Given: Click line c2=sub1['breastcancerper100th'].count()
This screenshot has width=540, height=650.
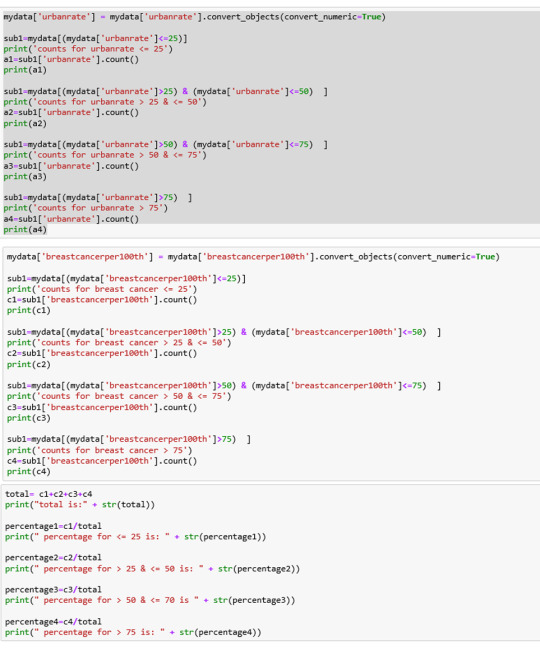Looking at the screenshot, I should tap(102, 353).
